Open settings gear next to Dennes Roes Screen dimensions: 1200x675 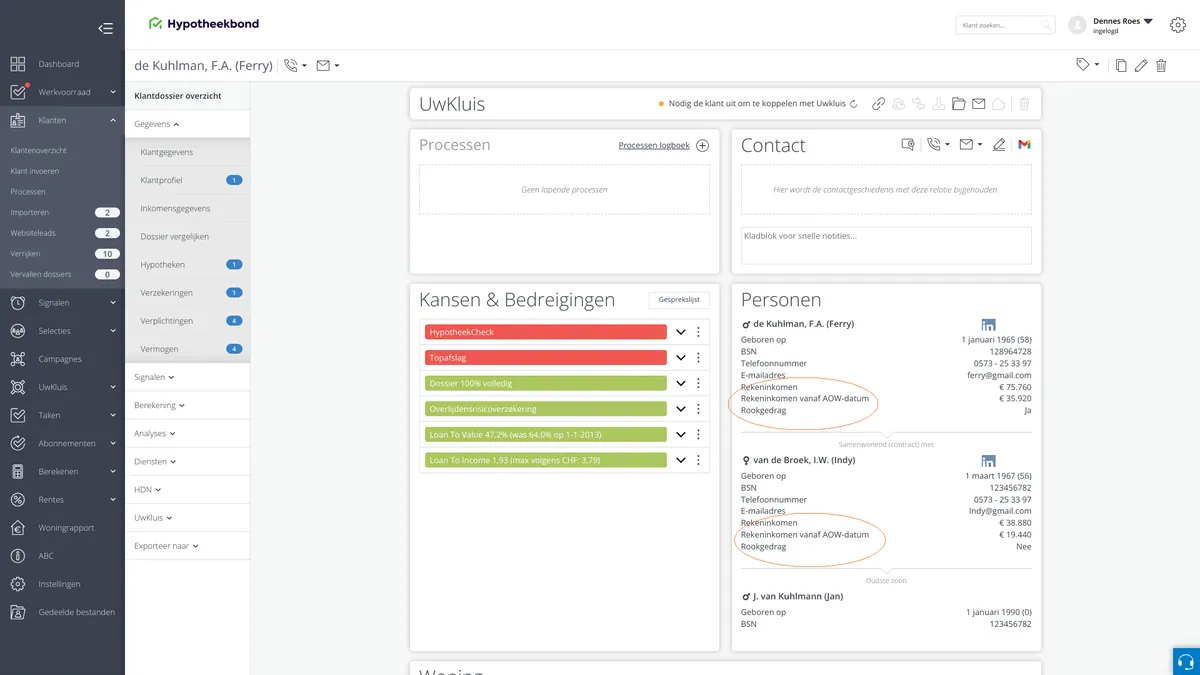tap(1177, 25)
